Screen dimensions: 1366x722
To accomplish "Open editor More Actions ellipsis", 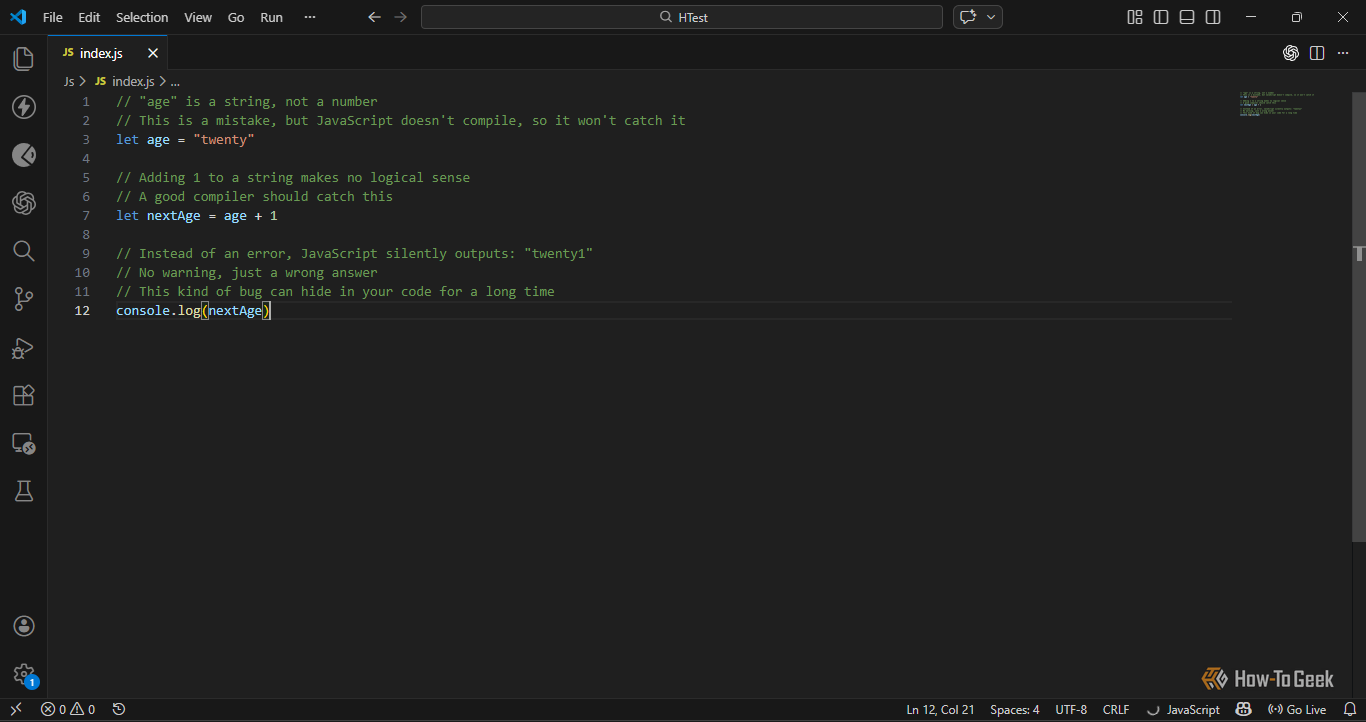I will coord(1343,53).
